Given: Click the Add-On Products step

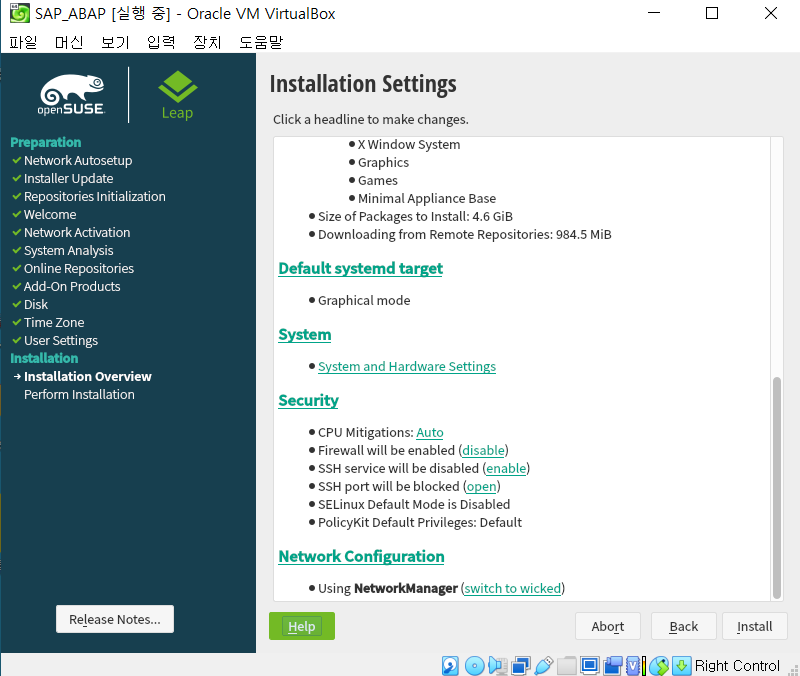Looking at the screenshot, I should point(72,286).
